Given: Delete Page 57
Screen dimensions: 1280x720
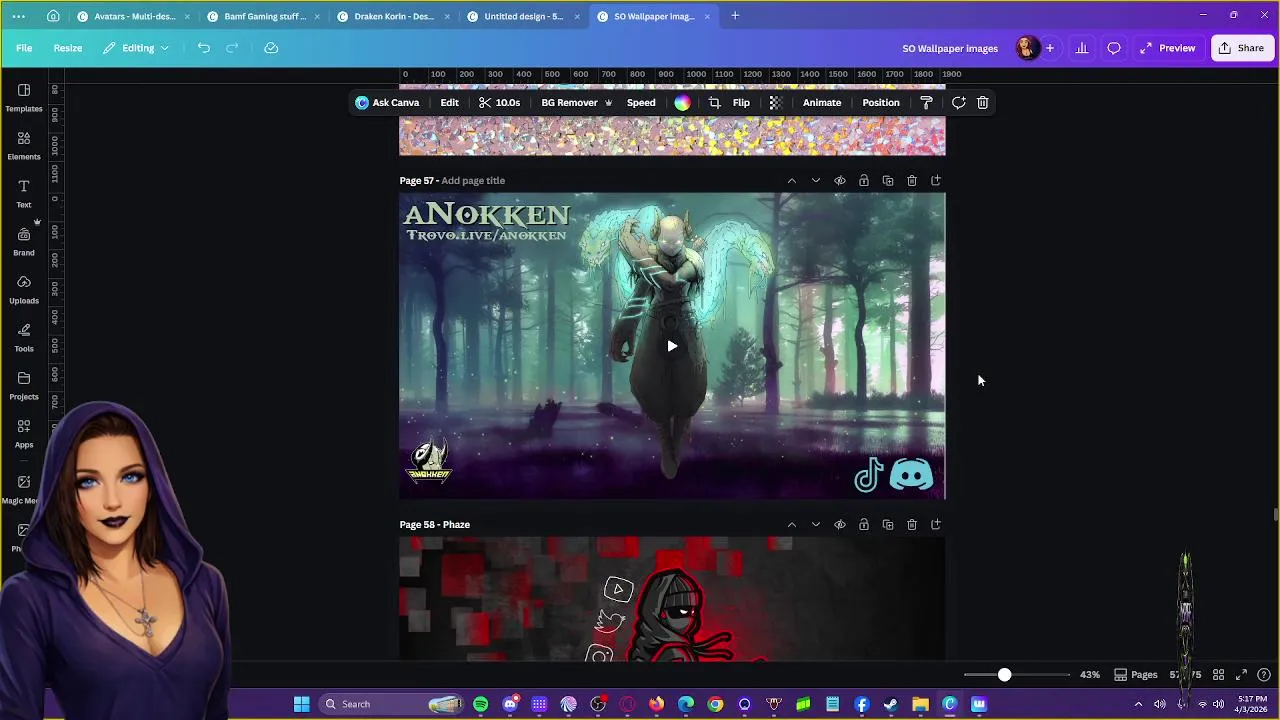Looking at the screenshot, I should 912,181.
